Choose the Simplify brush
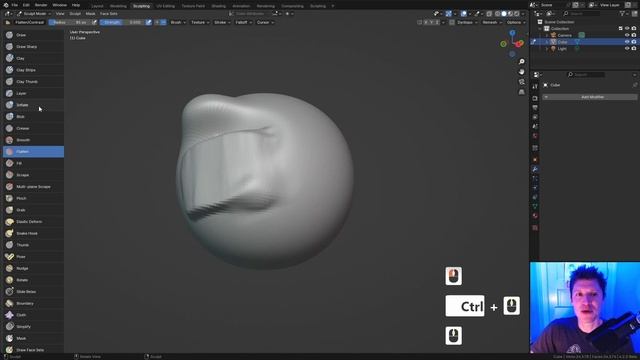 [x=33, y=327]
